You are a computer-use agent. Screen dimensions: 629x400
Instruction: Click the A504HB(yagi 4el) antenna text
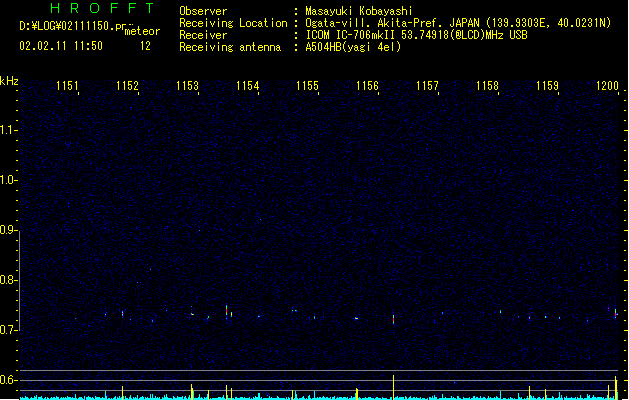tap(353, 47)
